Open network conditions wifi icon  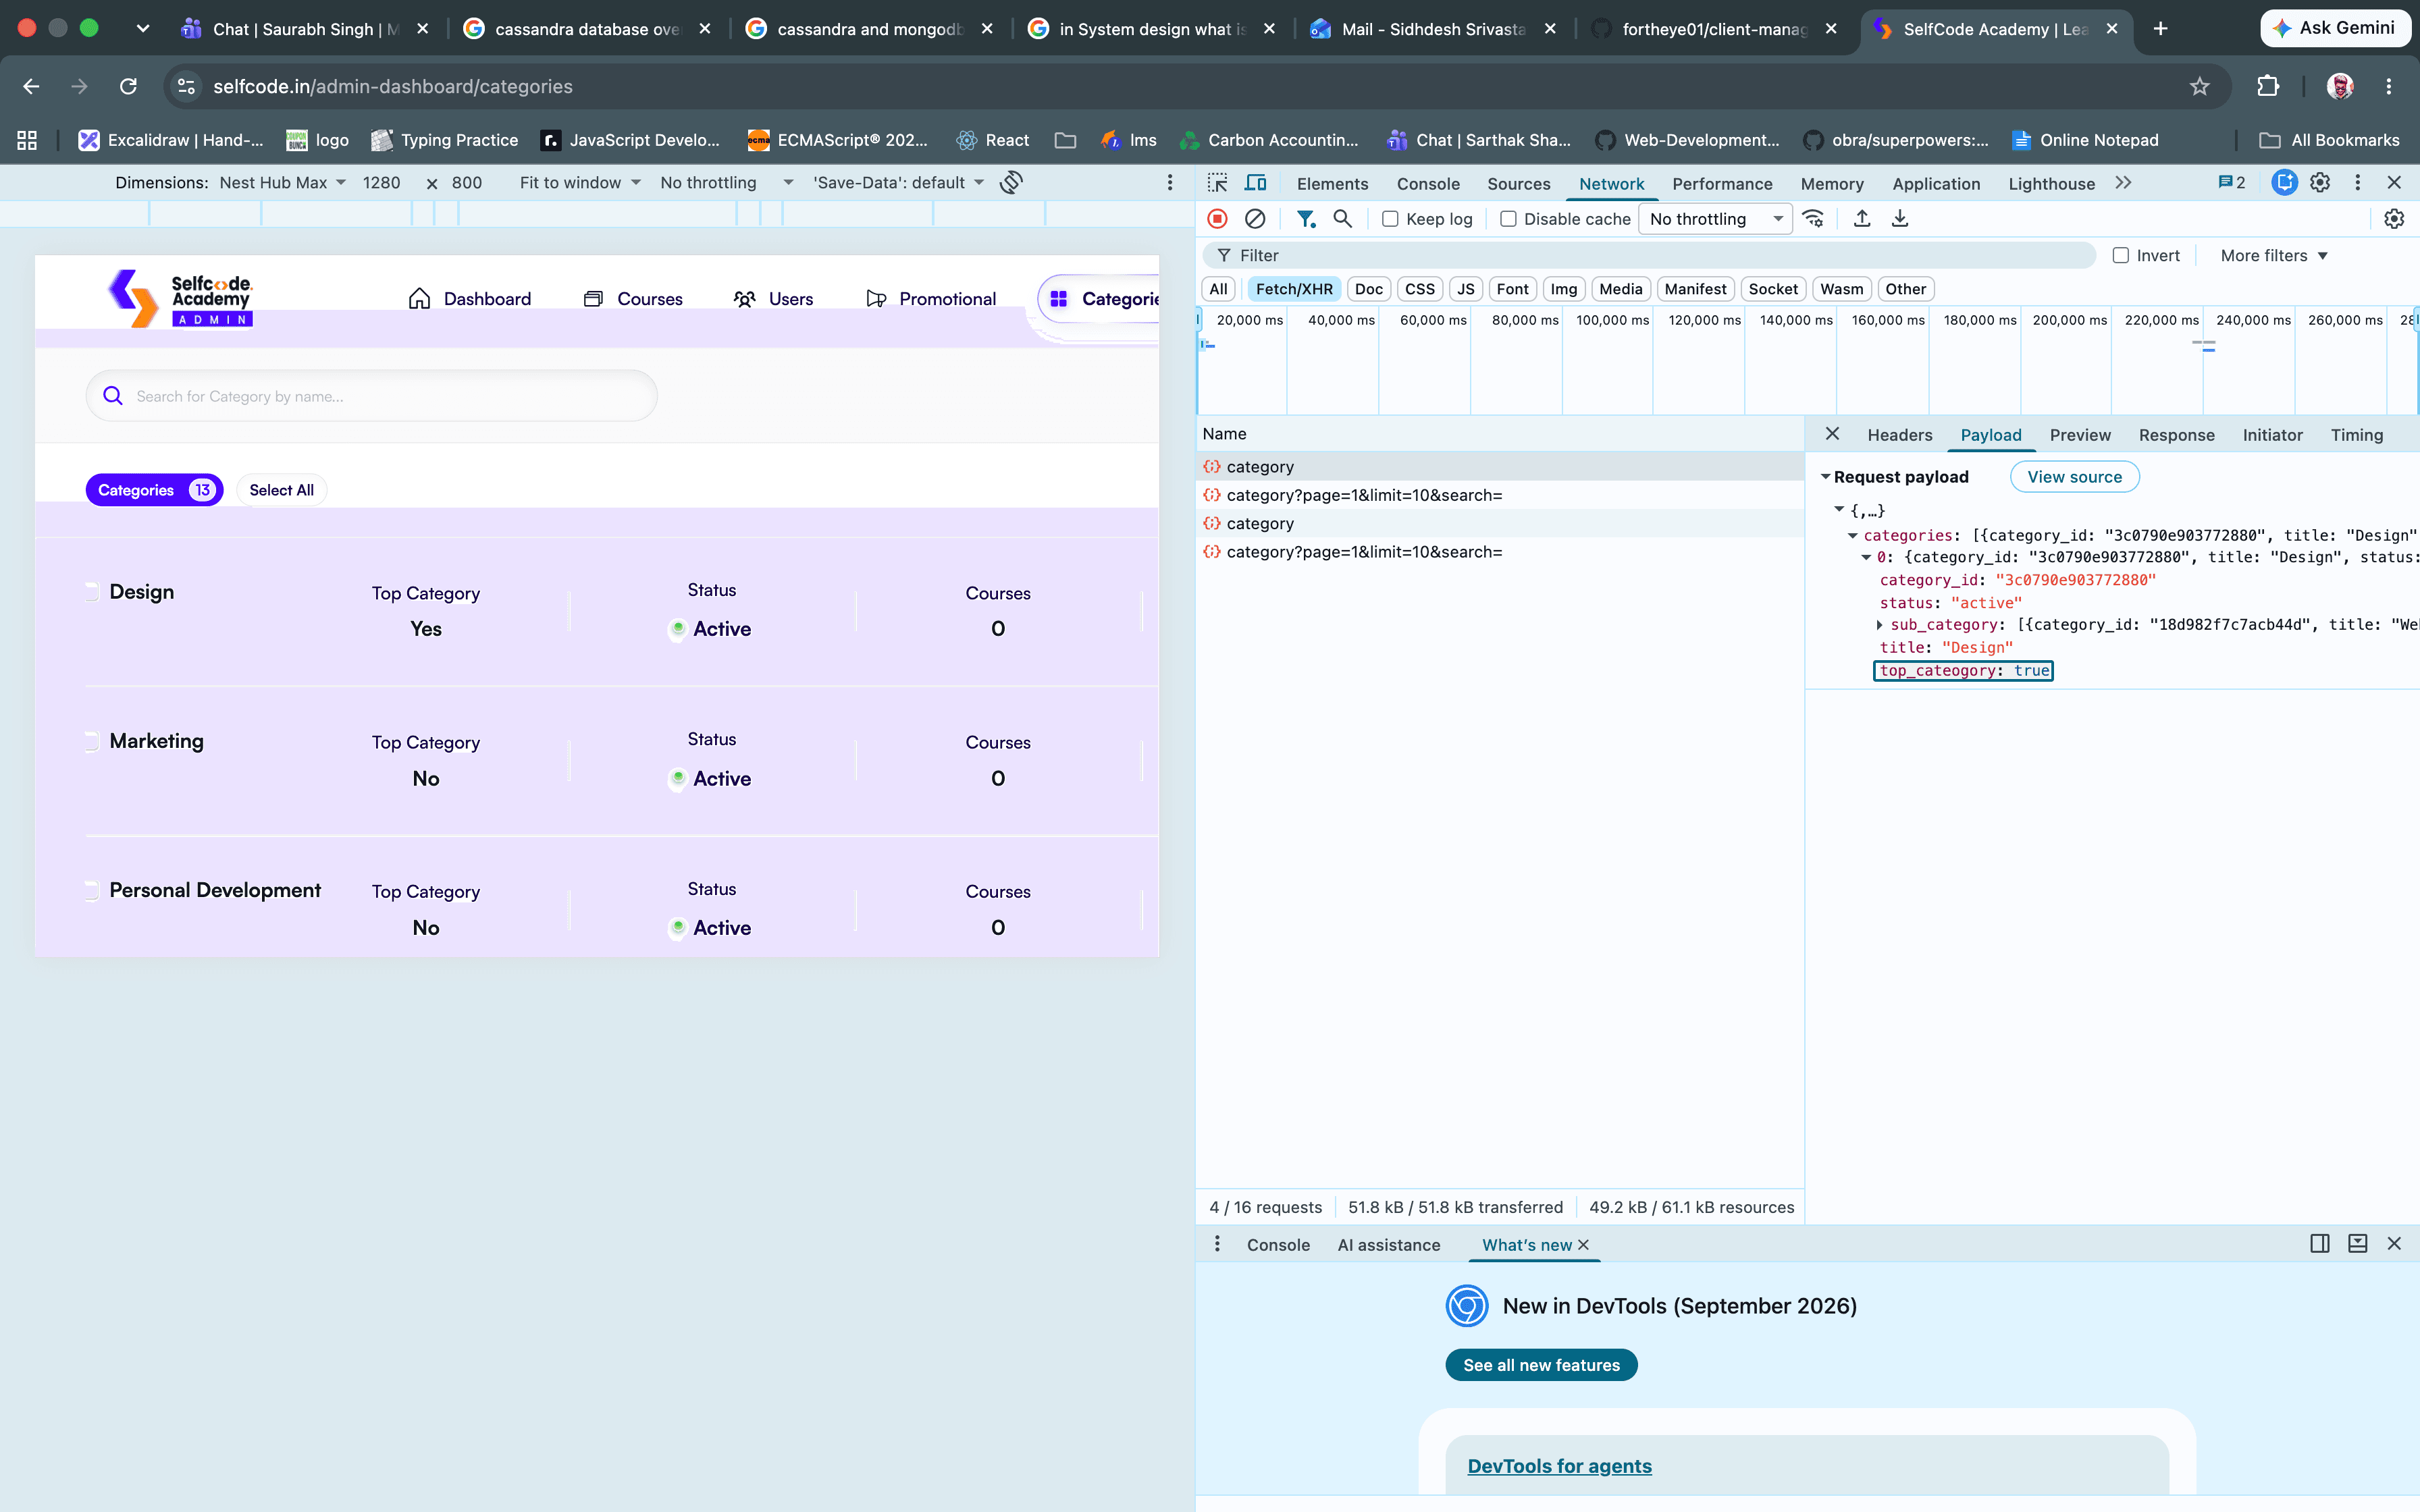tap(1813, 219)
